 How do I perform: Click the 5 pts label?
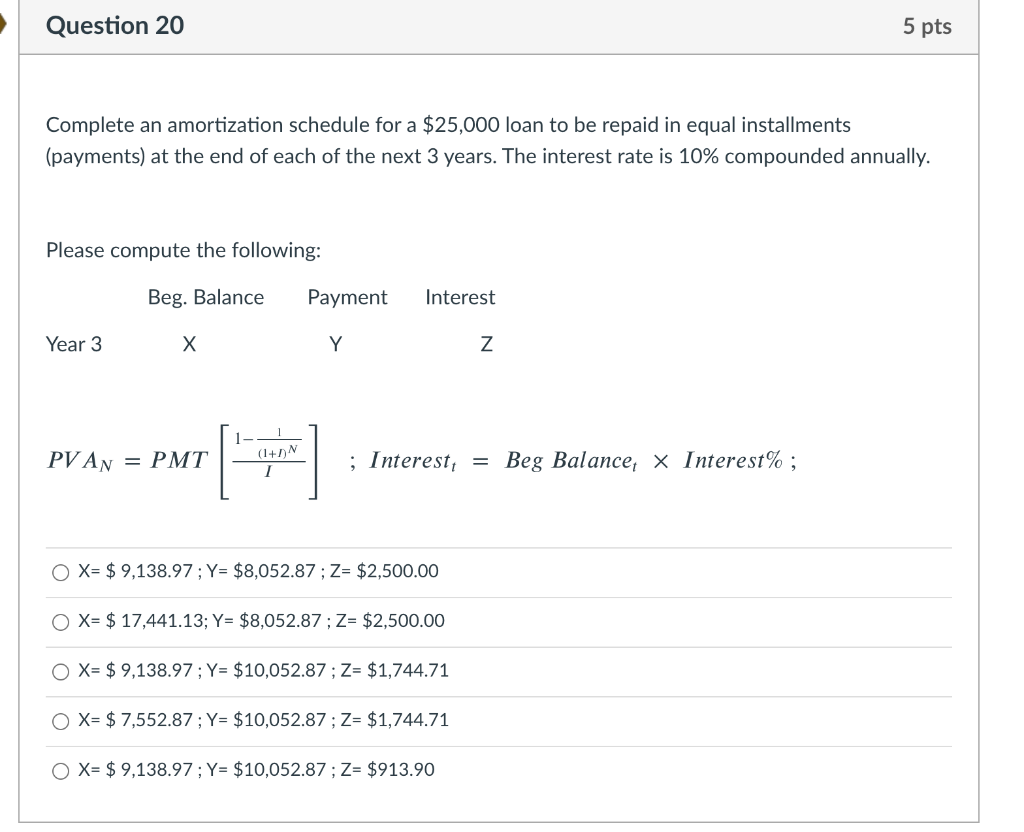(x=927, y=26)
